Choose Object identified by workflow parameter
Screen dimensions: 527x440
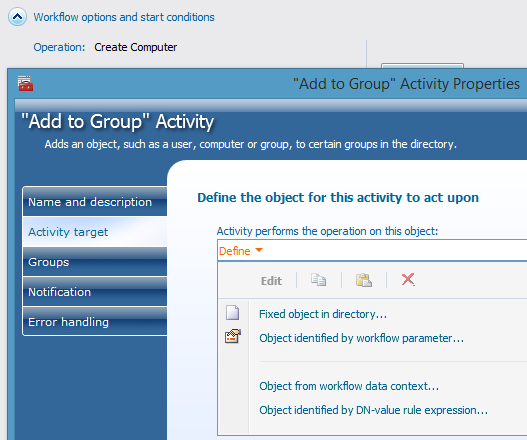[361, 338]
